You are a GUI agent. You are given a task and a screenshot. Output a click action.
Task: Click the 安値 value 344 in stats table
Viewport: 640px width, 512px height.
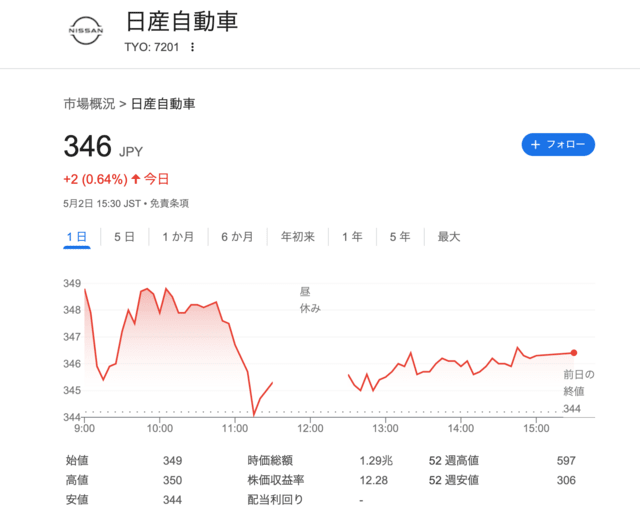pyautogui.click(x=173, y=500)
